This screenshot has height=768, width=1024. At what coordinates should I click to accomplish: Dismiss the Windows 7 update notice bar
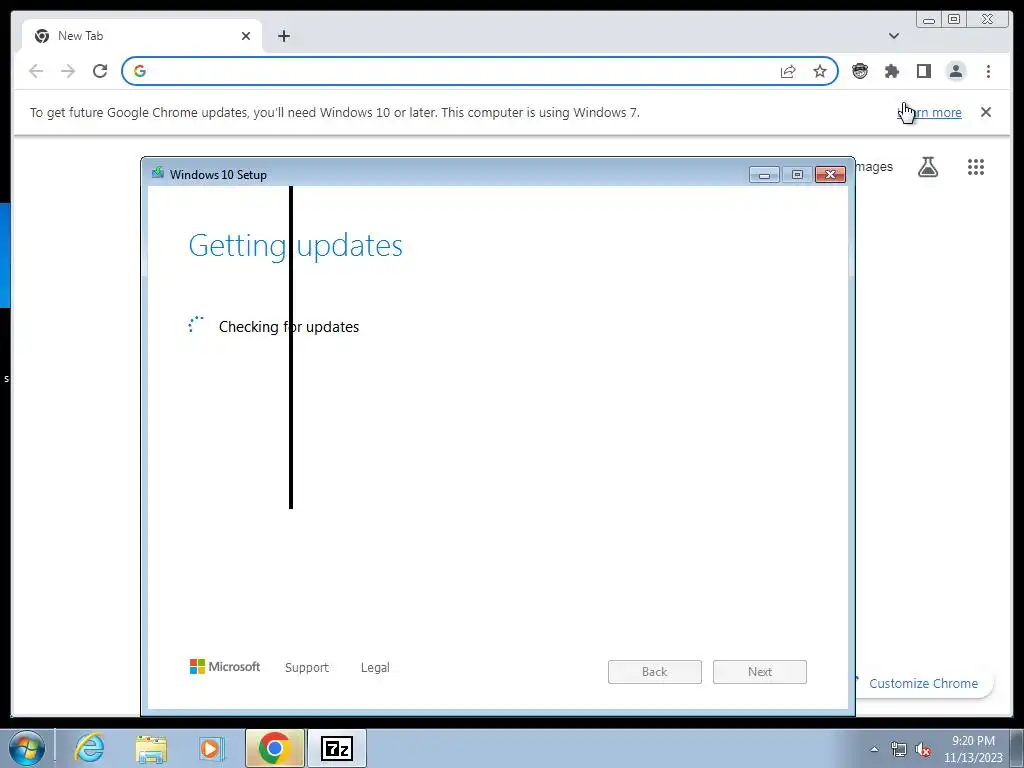coord(986,112)
